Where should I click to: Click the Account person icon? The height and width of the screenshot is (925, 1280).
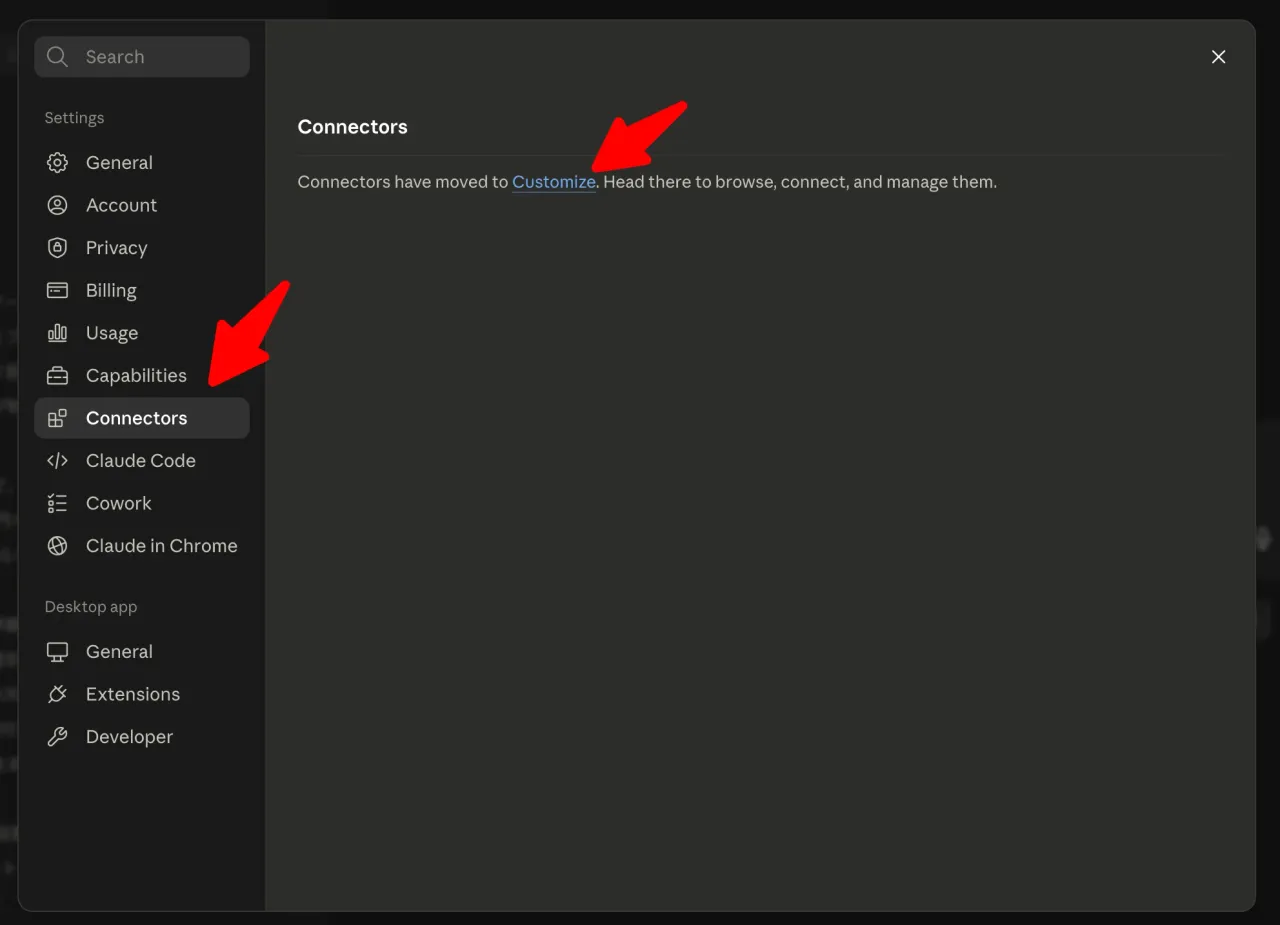click(58, 205)
